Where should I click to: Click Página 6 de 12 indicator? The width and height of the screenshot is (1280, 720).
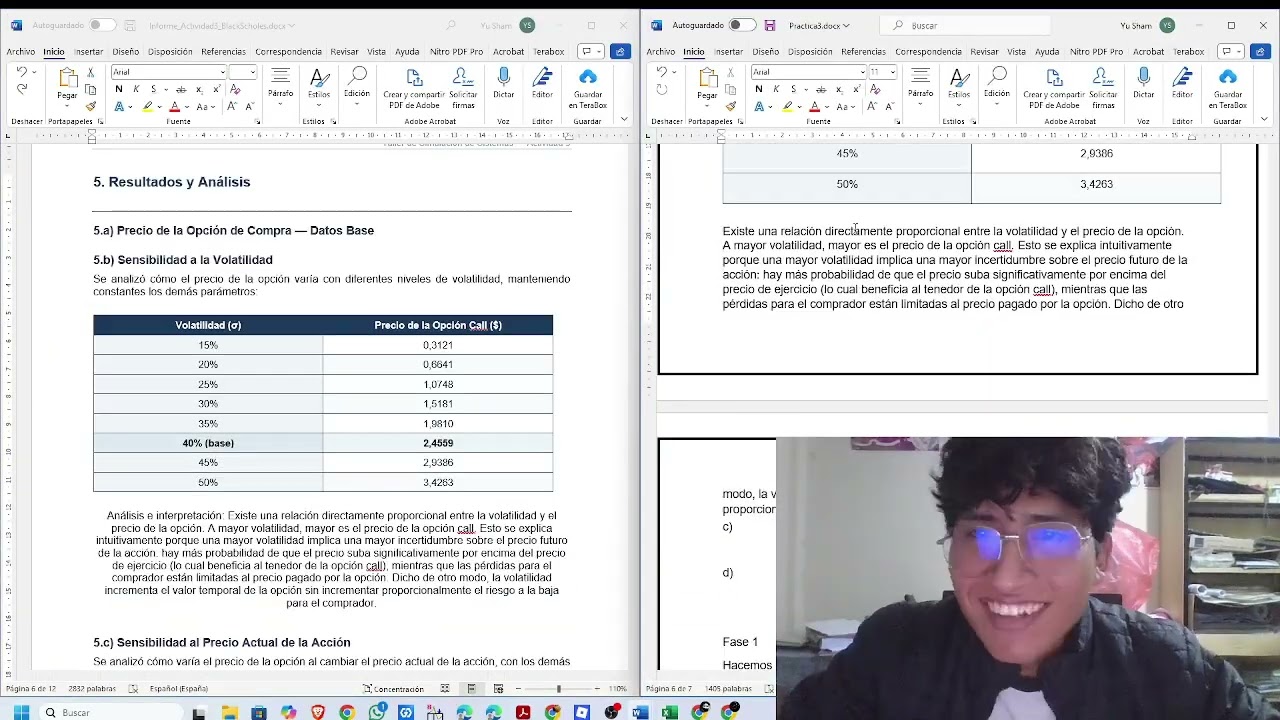(31, 689)
